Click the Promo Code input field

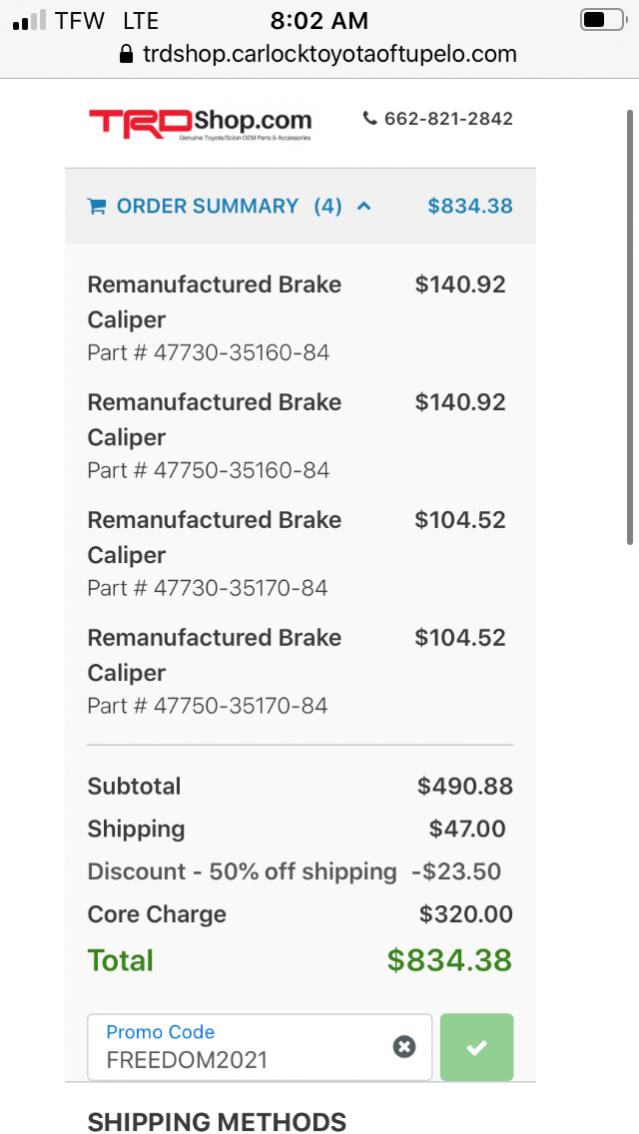coord(260,1046)
